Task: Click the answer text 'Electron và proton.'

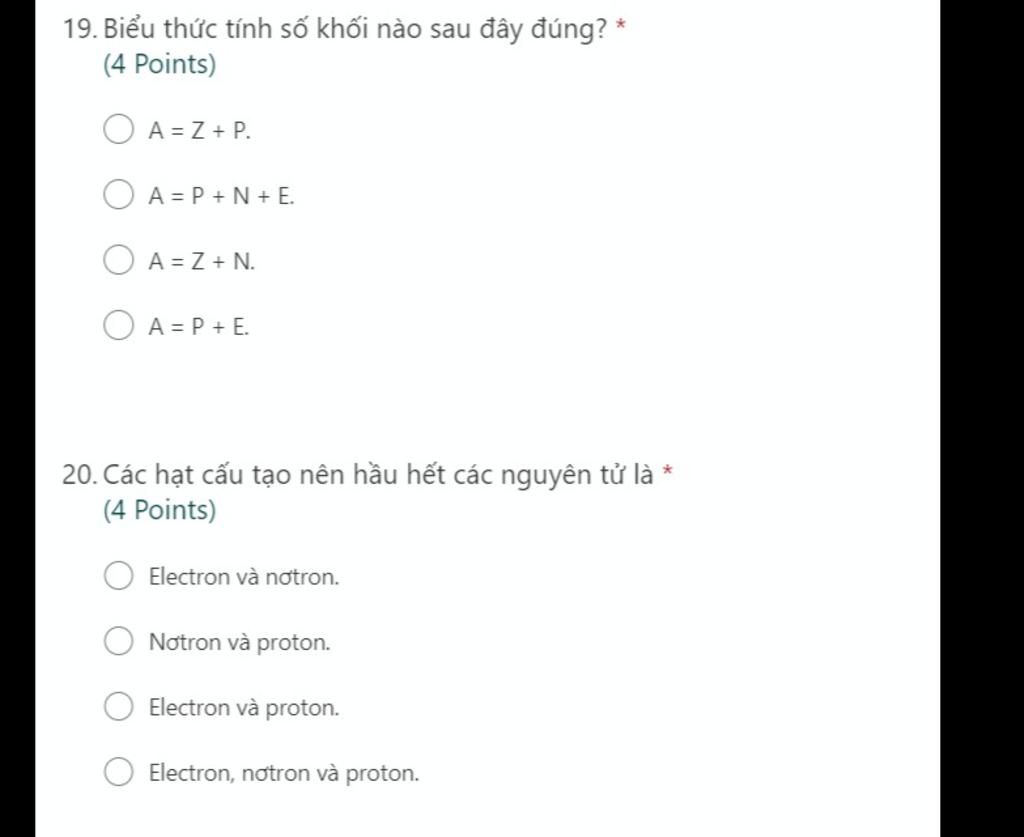Action: 244,708
